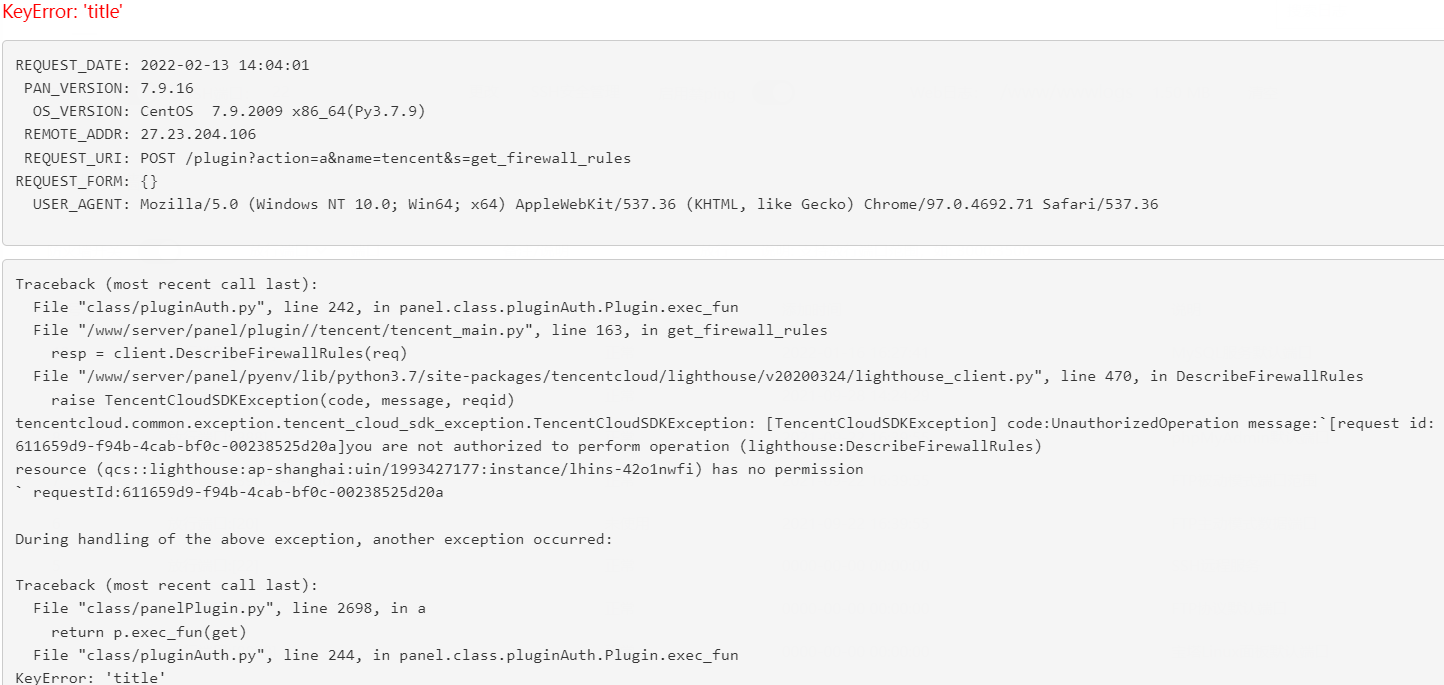
Task: Click the requestId:611659d9 line
Action: coord(229,492)
